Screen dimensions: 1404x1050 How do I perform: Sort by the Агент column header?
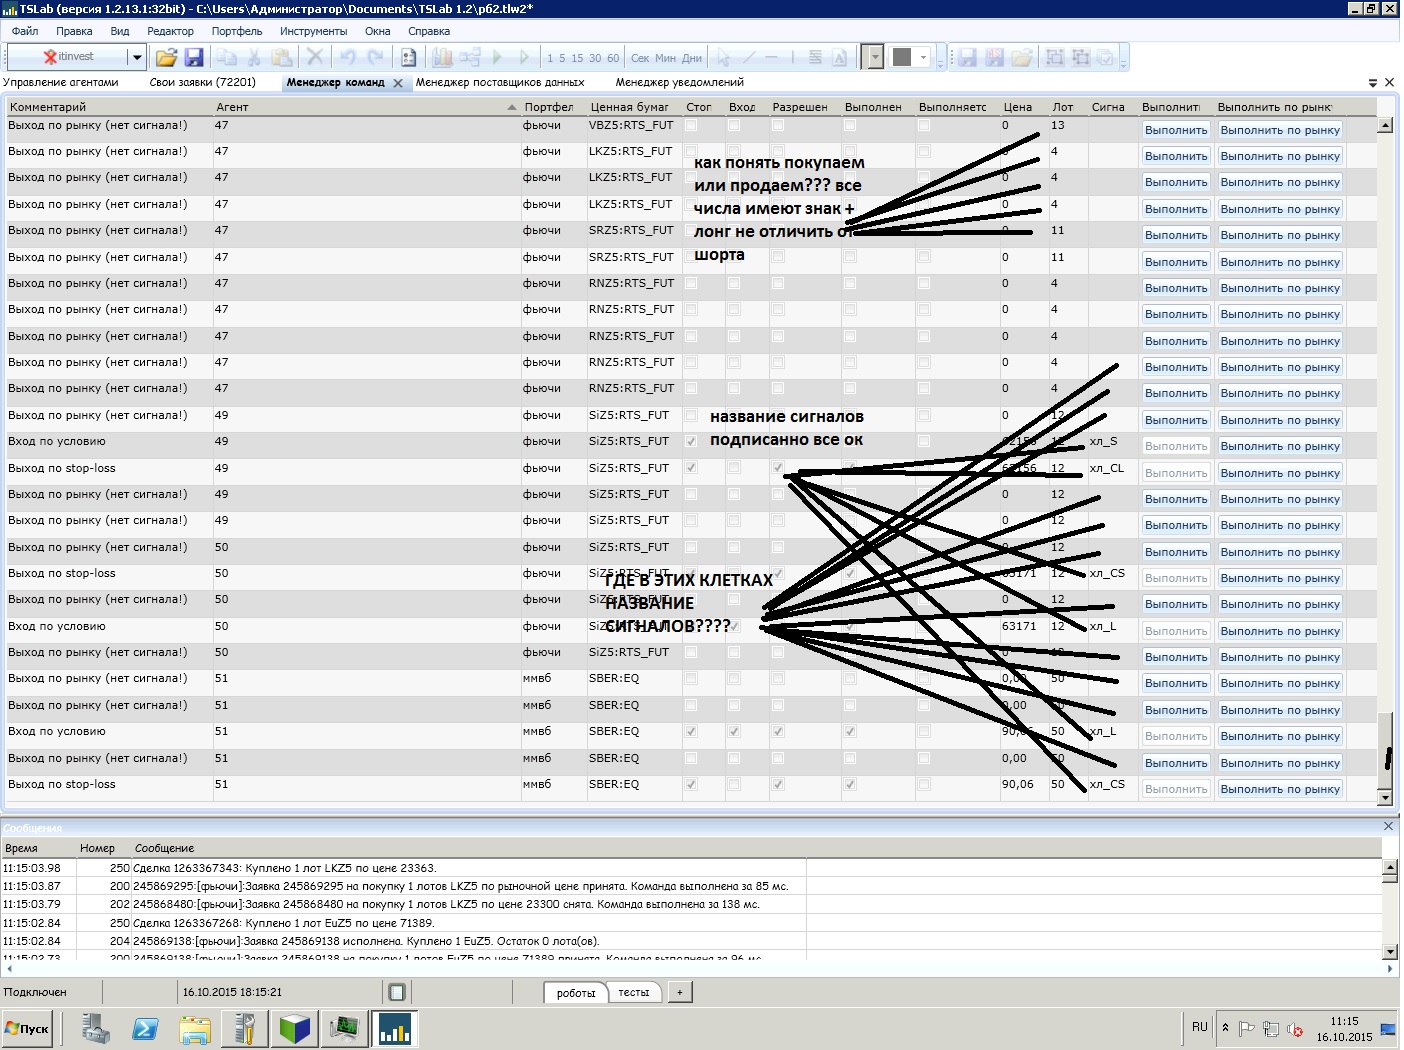pyautogui.click(x=366, y=107)
